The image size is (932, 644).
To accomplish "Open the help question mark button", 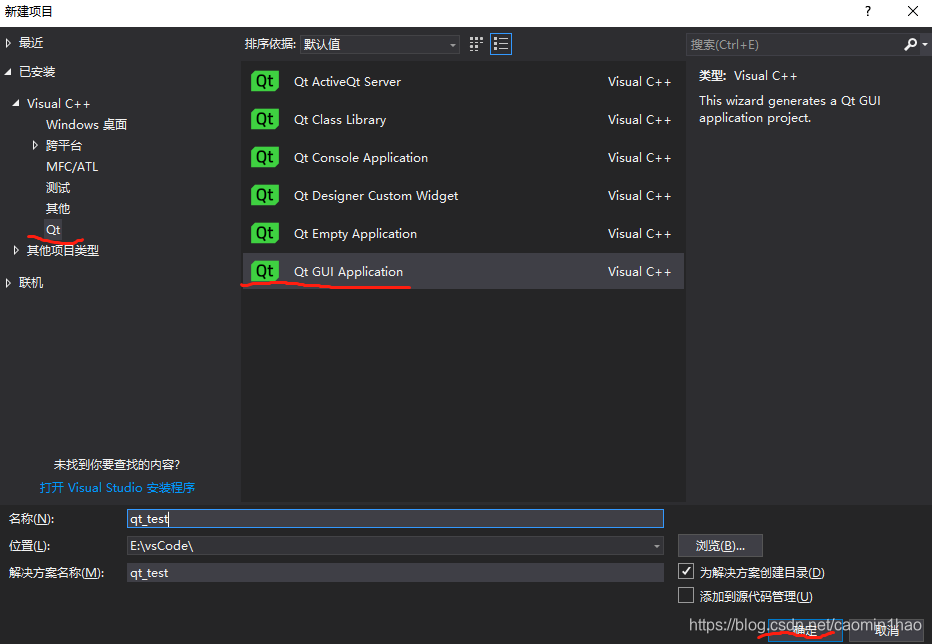I will 868,11.
